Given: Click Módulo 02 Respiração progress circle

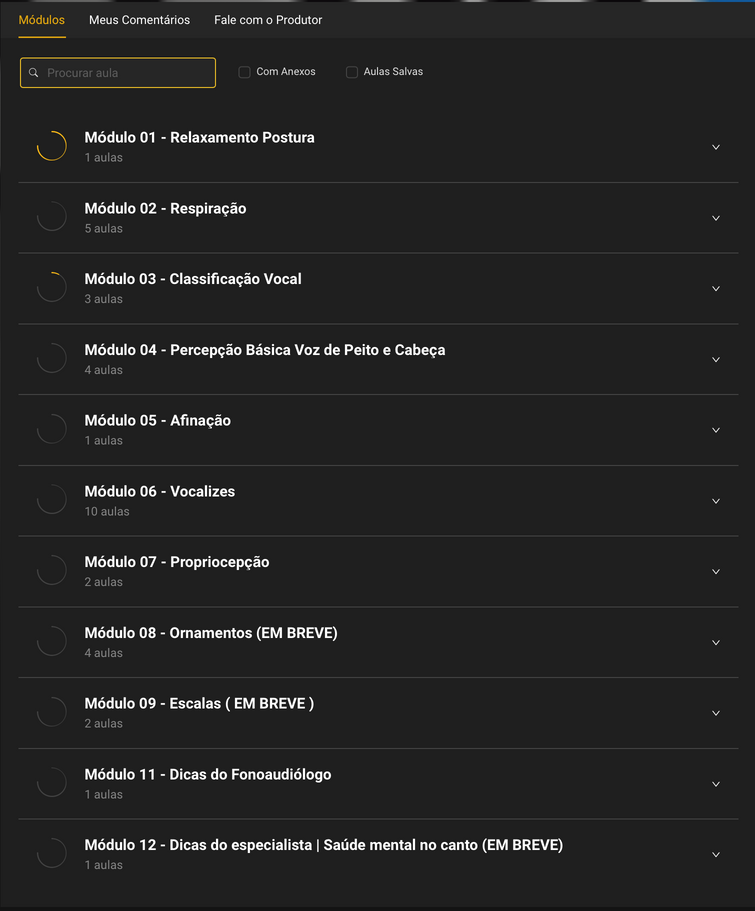Looking at the screenshot, I should 52,217.
